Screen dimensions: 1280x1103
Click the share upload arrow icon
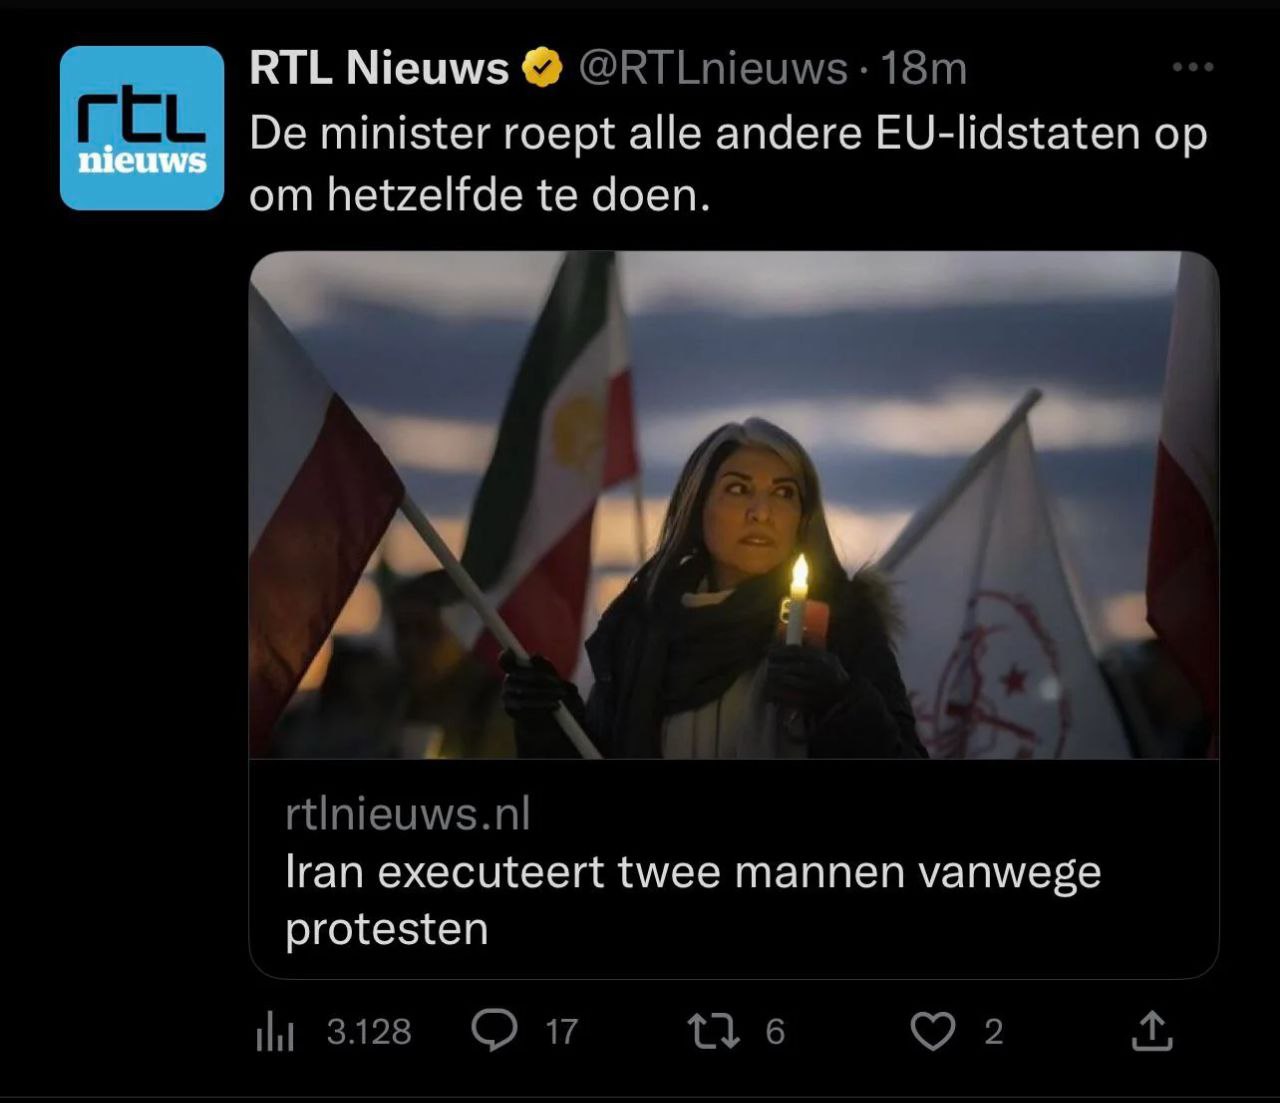pyautogui.click(x=1151, y=1031)
